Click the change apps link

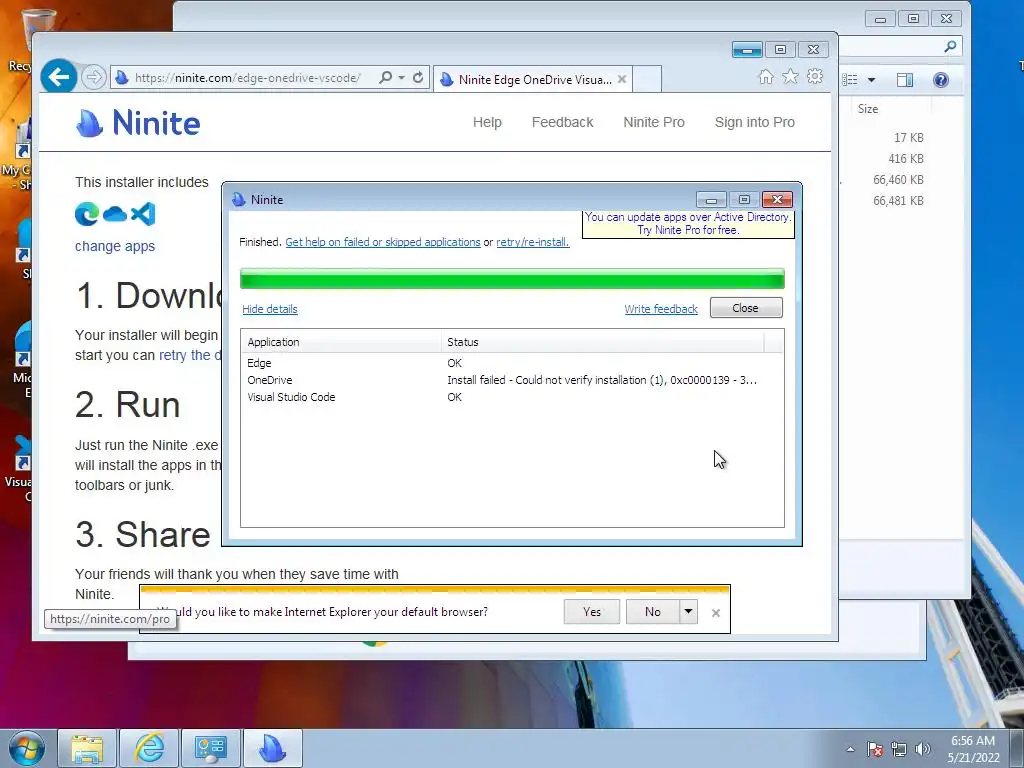(x=115, y=246)
